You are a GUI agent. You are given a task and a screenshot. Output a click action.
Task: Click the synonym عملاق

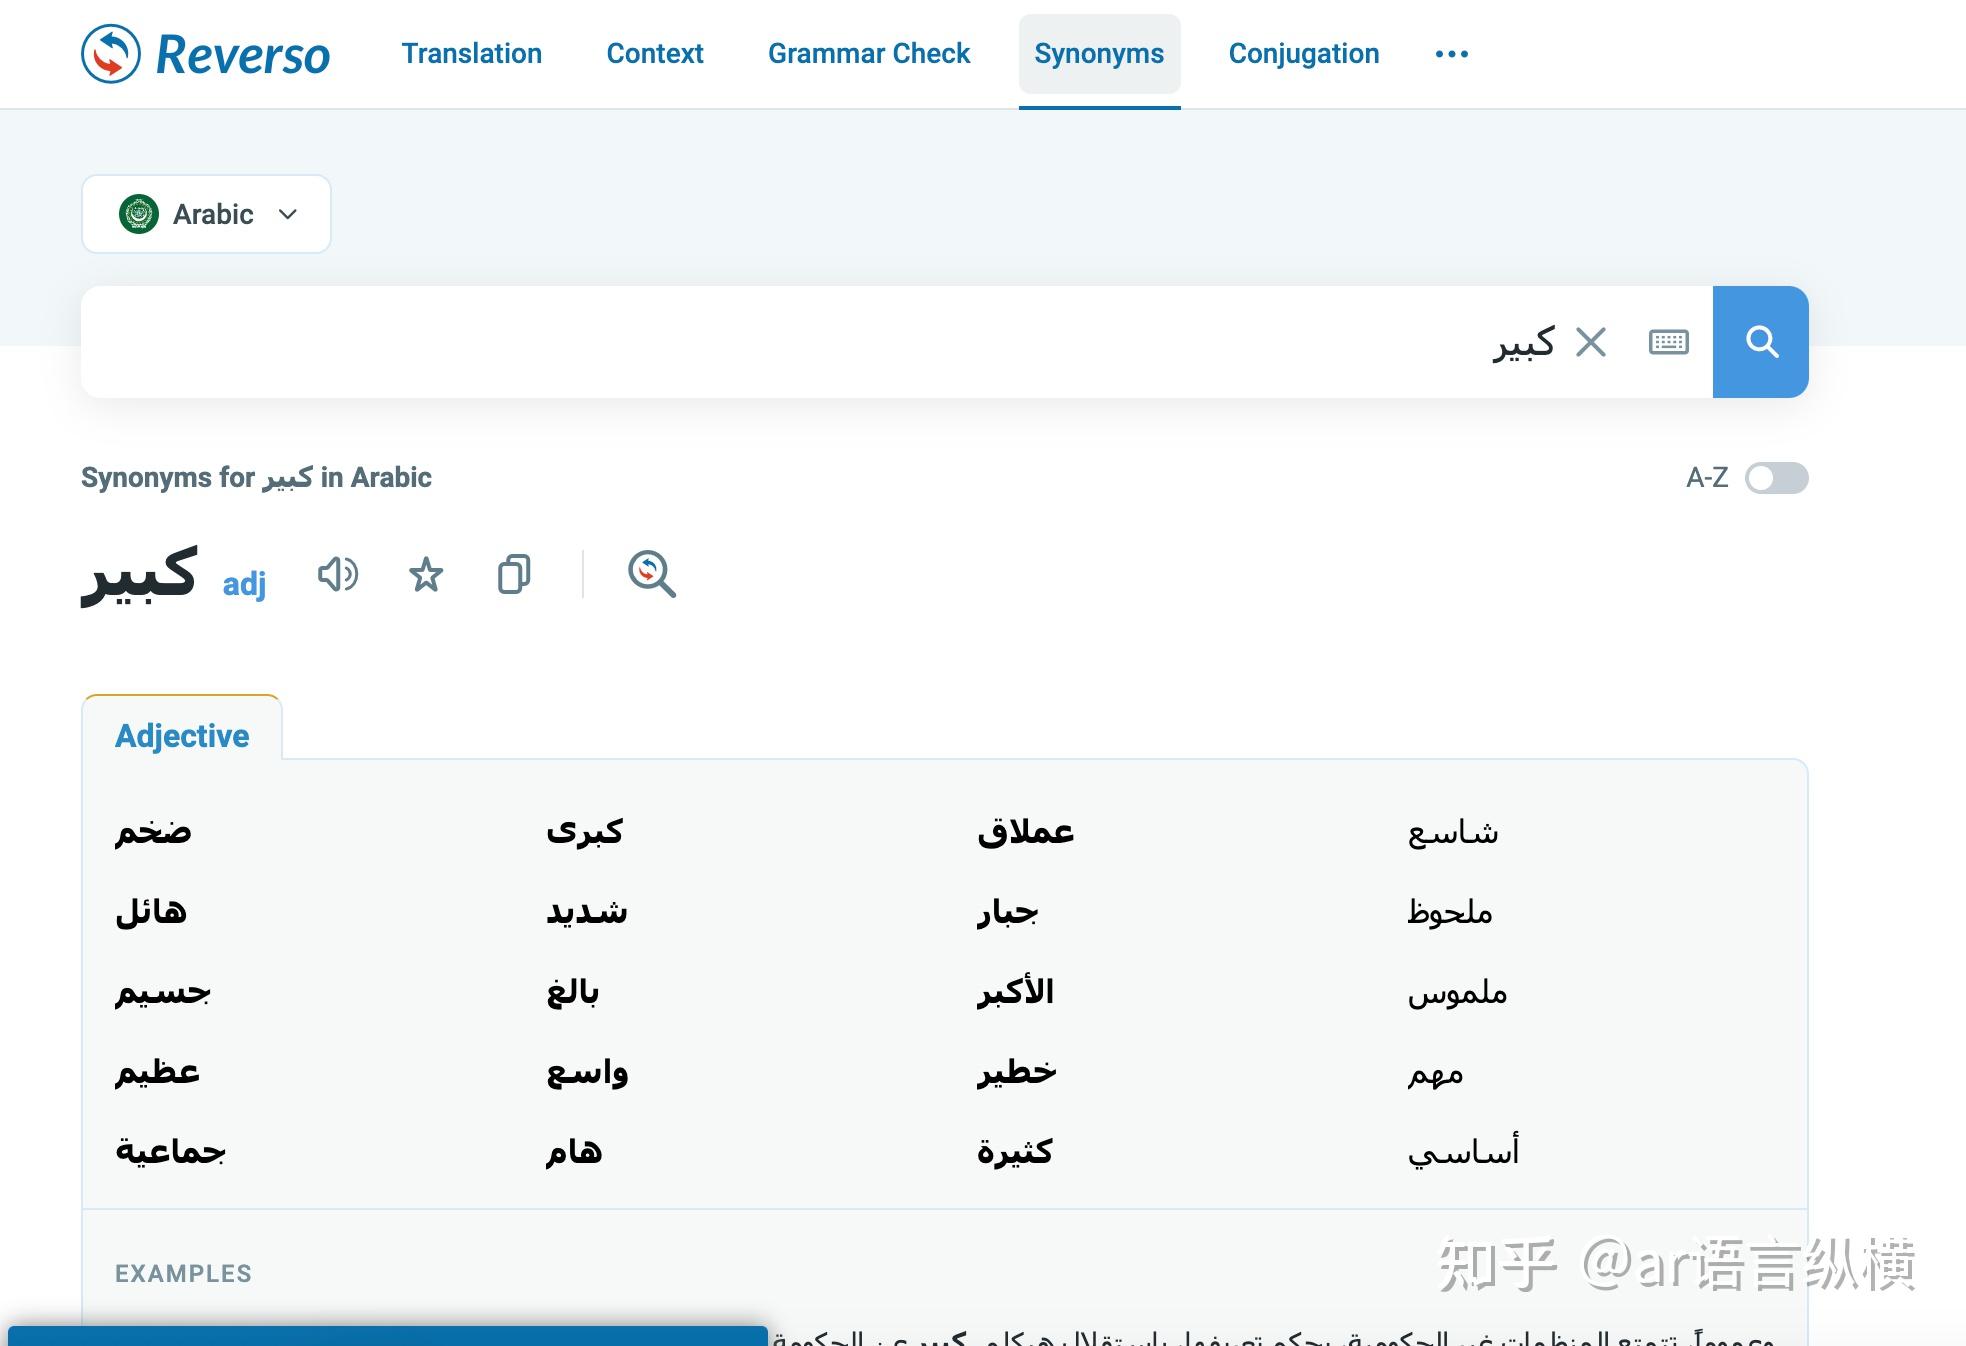click(1025, 832)
